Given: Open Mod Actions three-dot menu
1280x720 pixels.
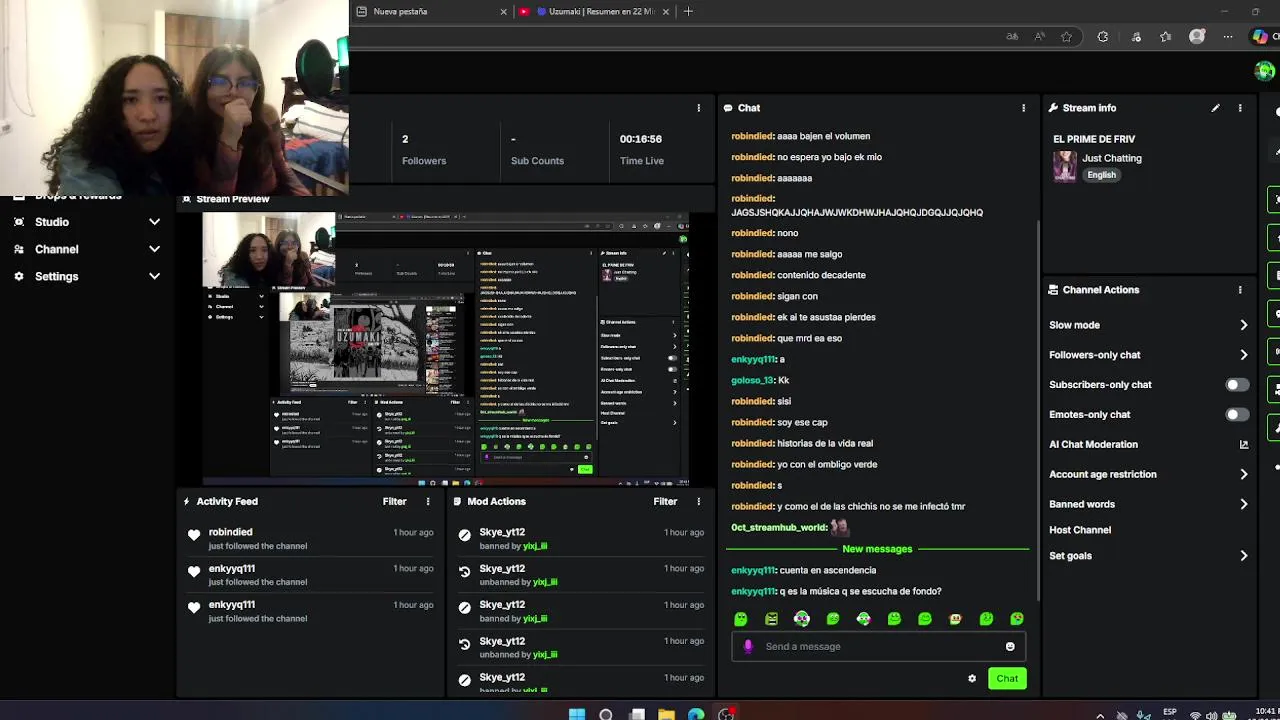Looking at the screenshot, I should click(698, 502).
